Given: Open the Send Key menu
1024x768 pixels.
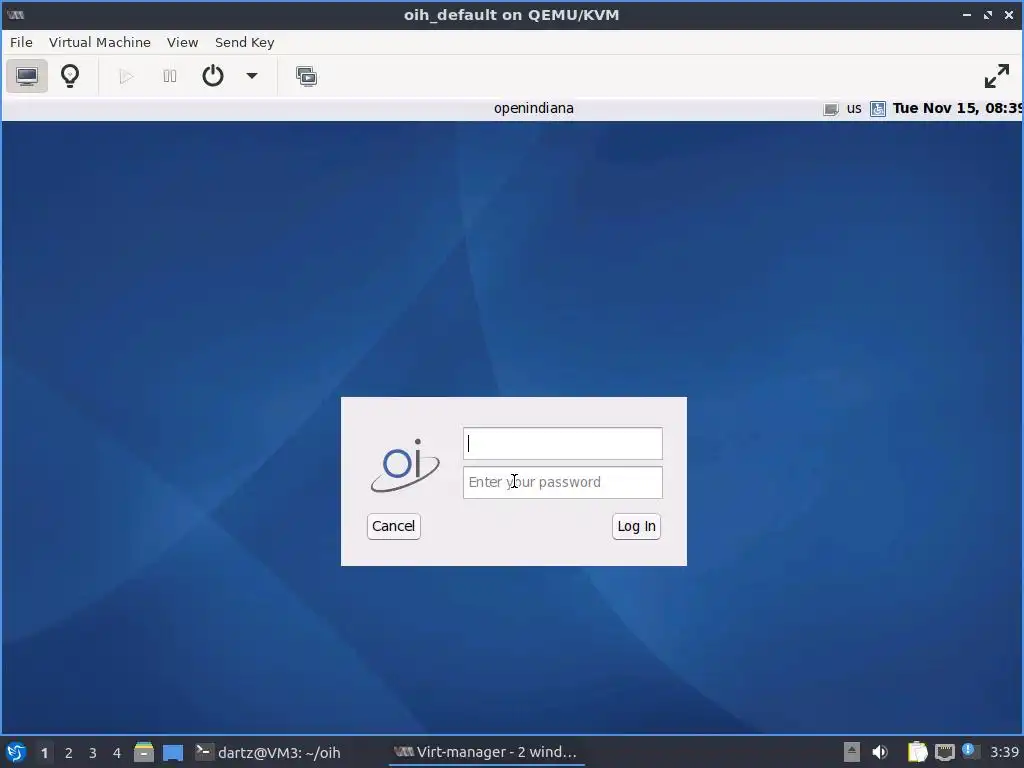Looking at the screenshot, I should [x=245, y=42].
